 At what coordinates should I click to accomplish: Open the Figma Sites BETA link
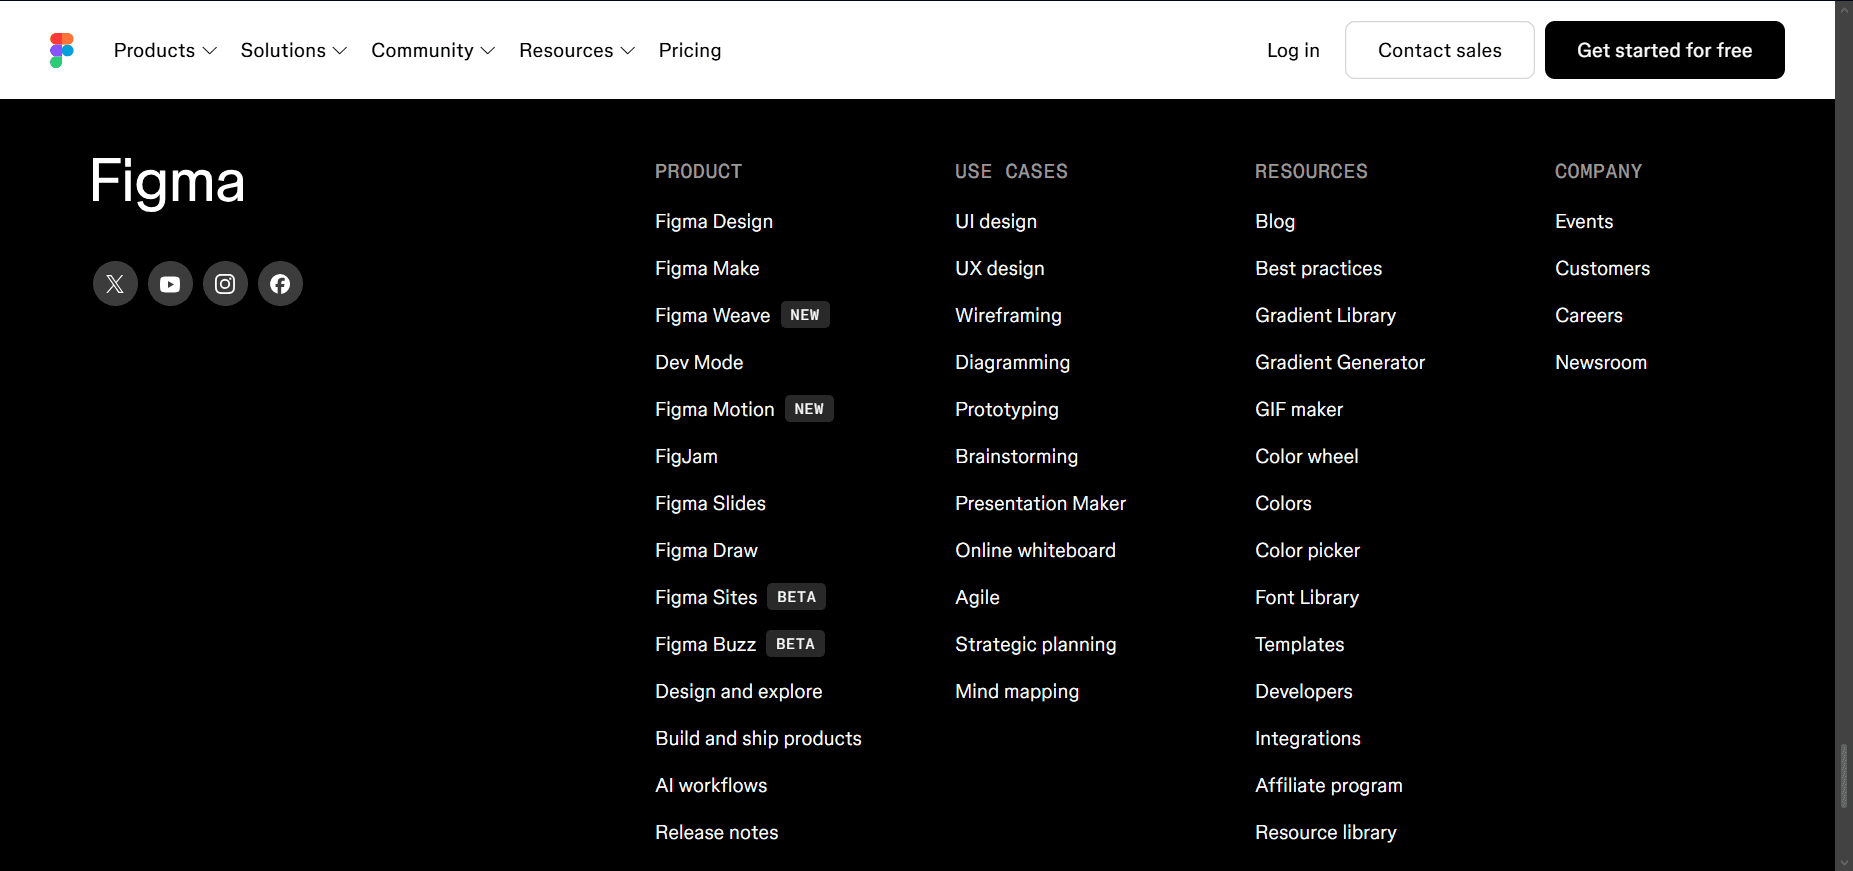[x=740, y=597]
